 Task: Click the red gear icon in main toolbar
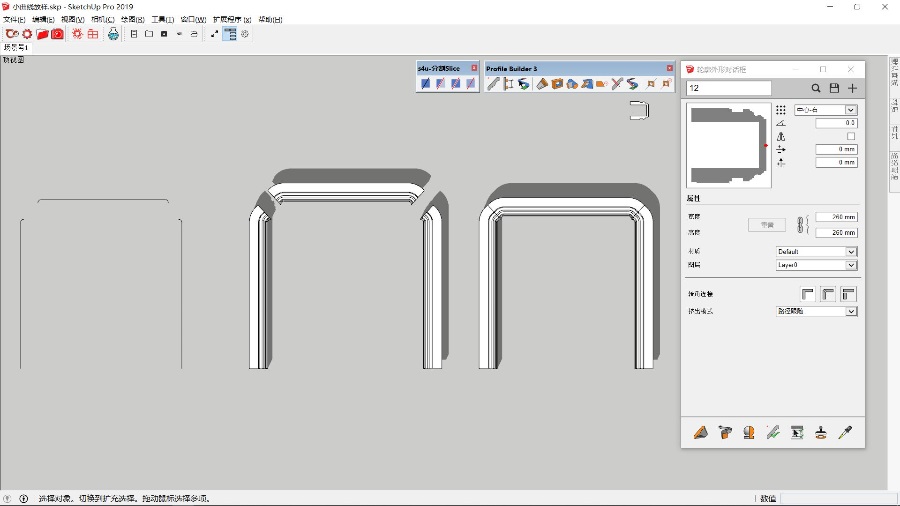click(27, 34)
